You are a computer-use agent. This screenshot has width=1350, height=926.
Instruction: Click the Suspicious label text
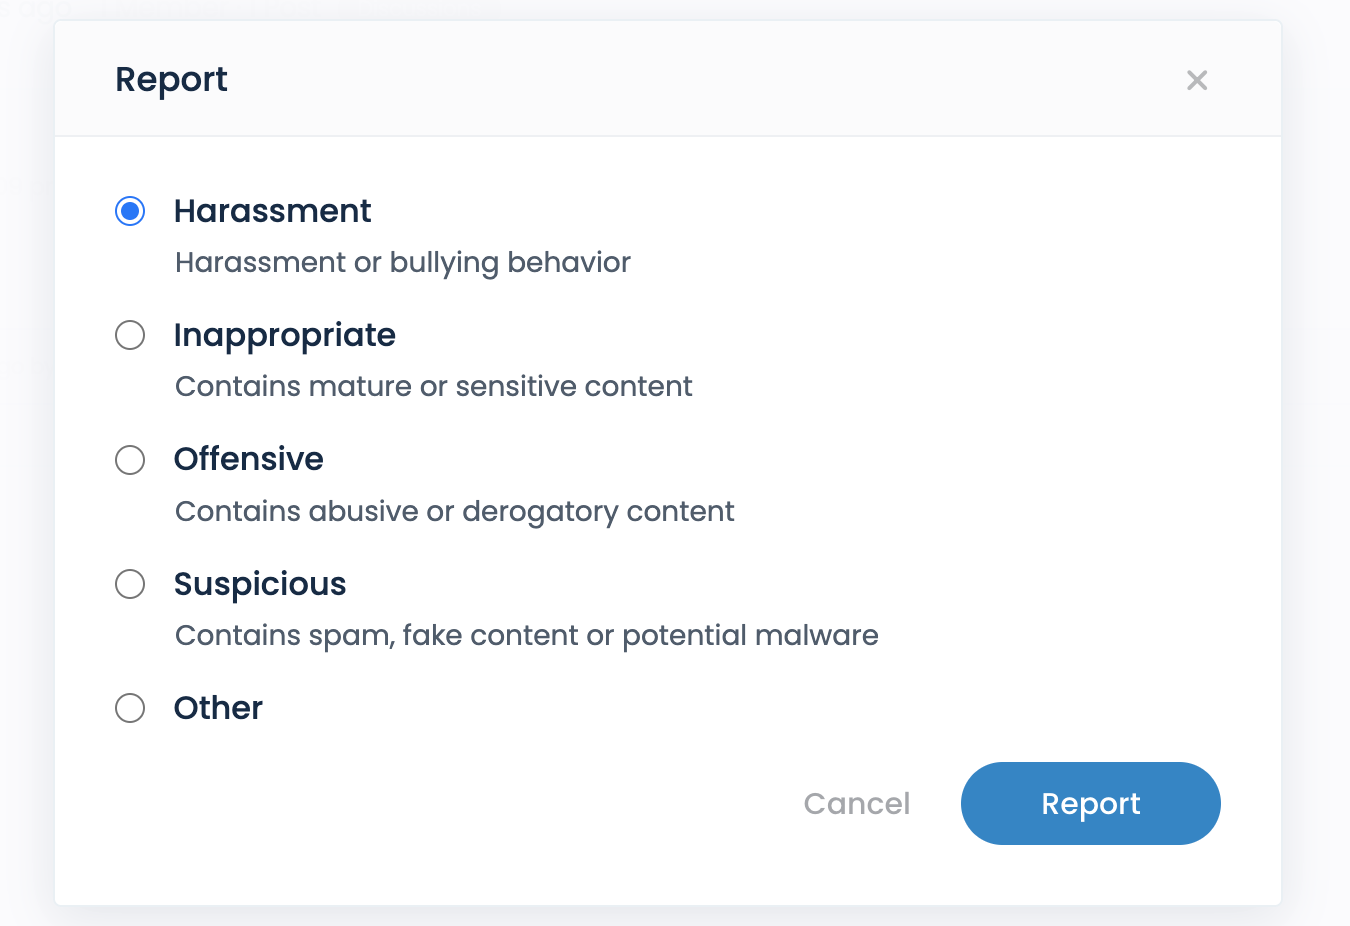(x=260, y=584)
